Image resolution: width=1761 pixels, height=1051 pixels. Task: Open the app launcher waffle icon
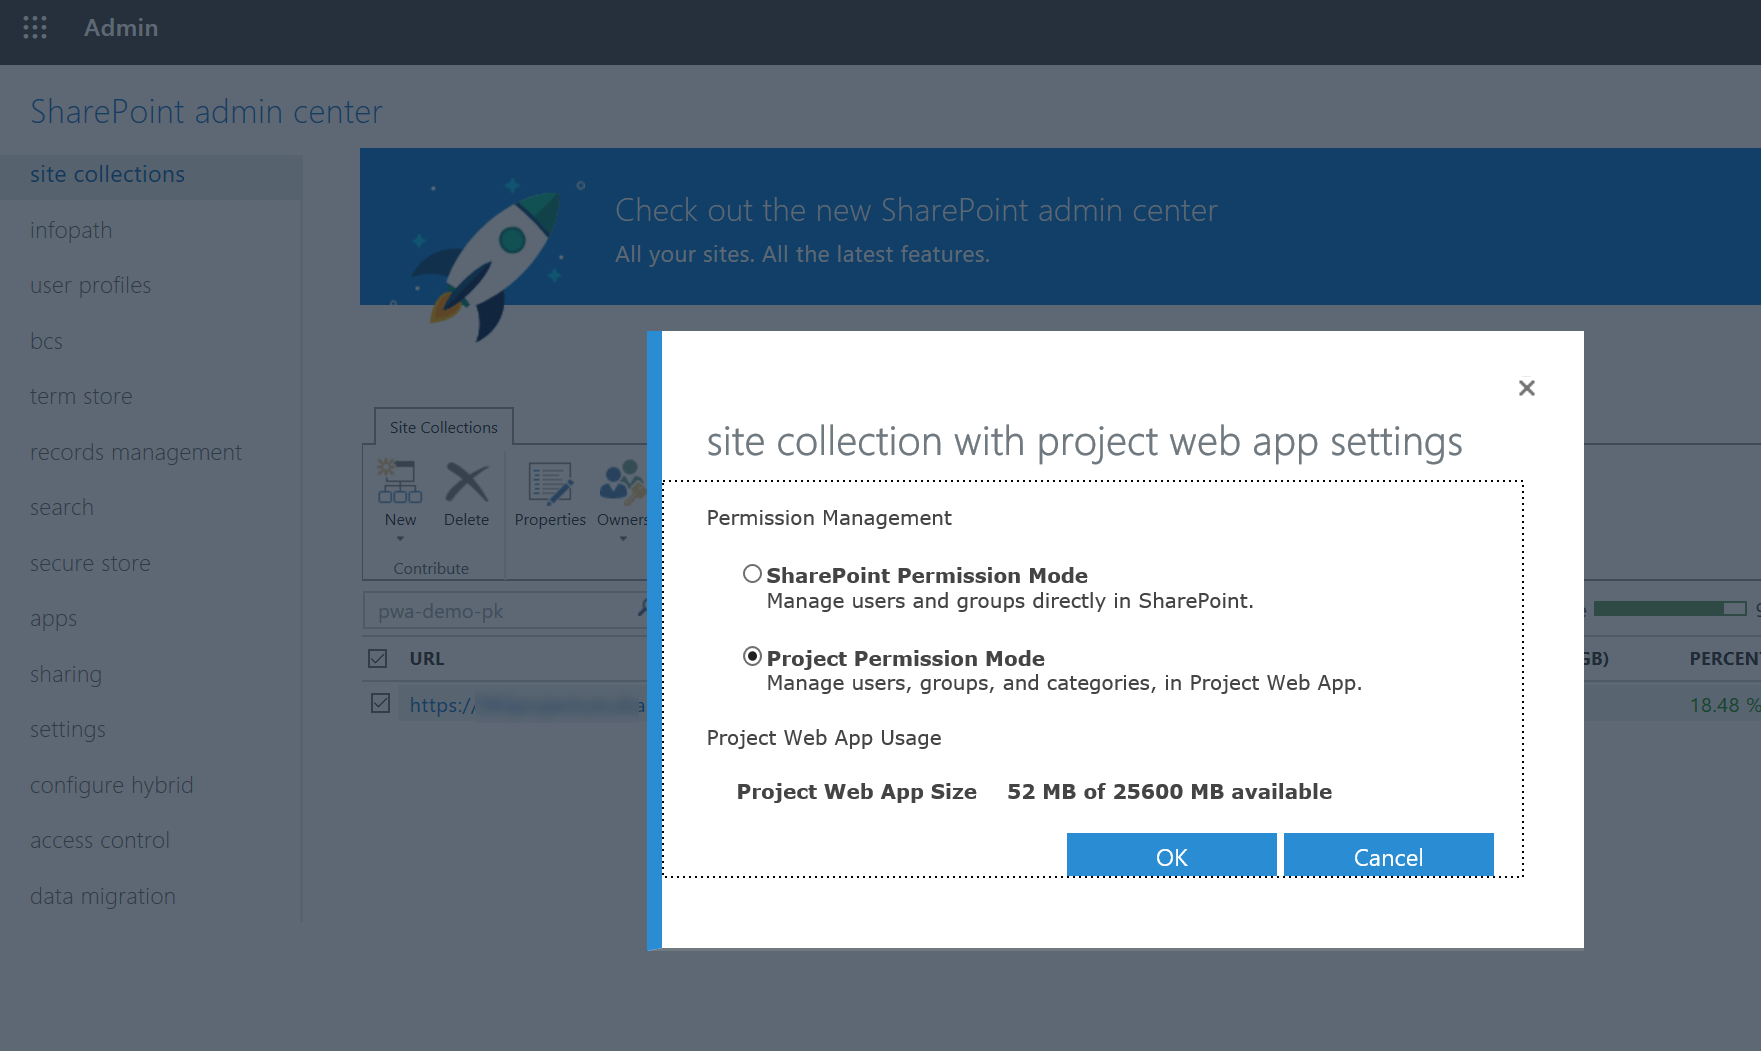[35, 27]
